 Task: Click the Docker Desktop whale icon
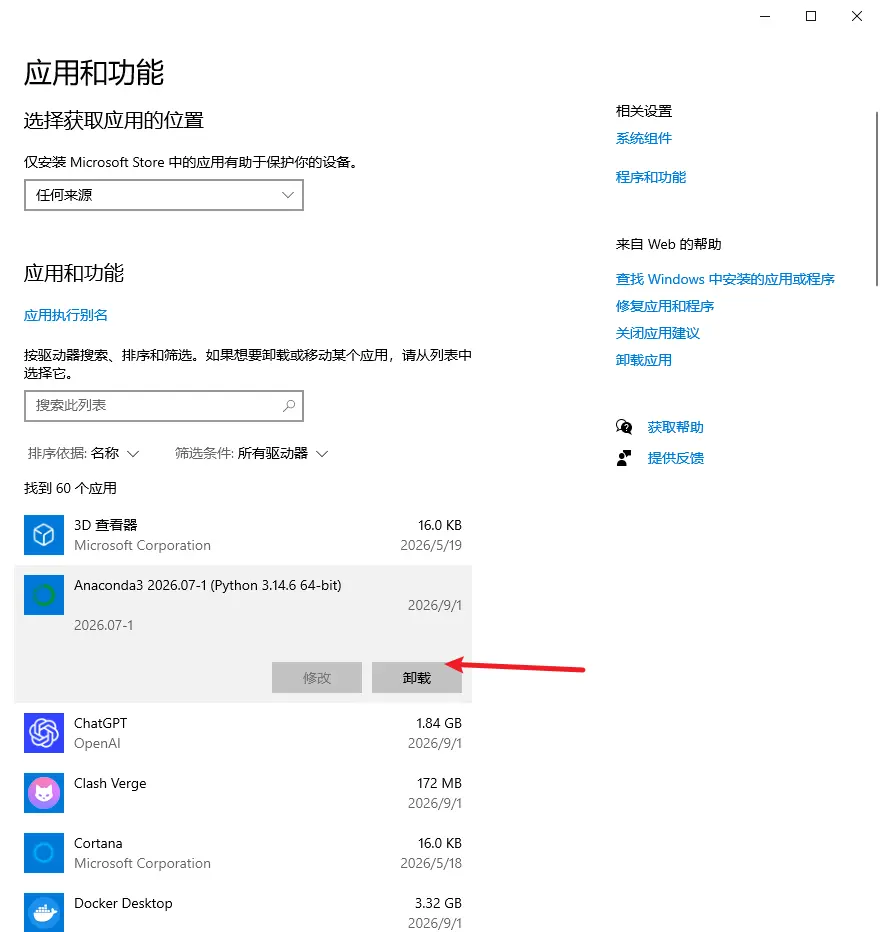pyautogui.click(x=44, y=912)
